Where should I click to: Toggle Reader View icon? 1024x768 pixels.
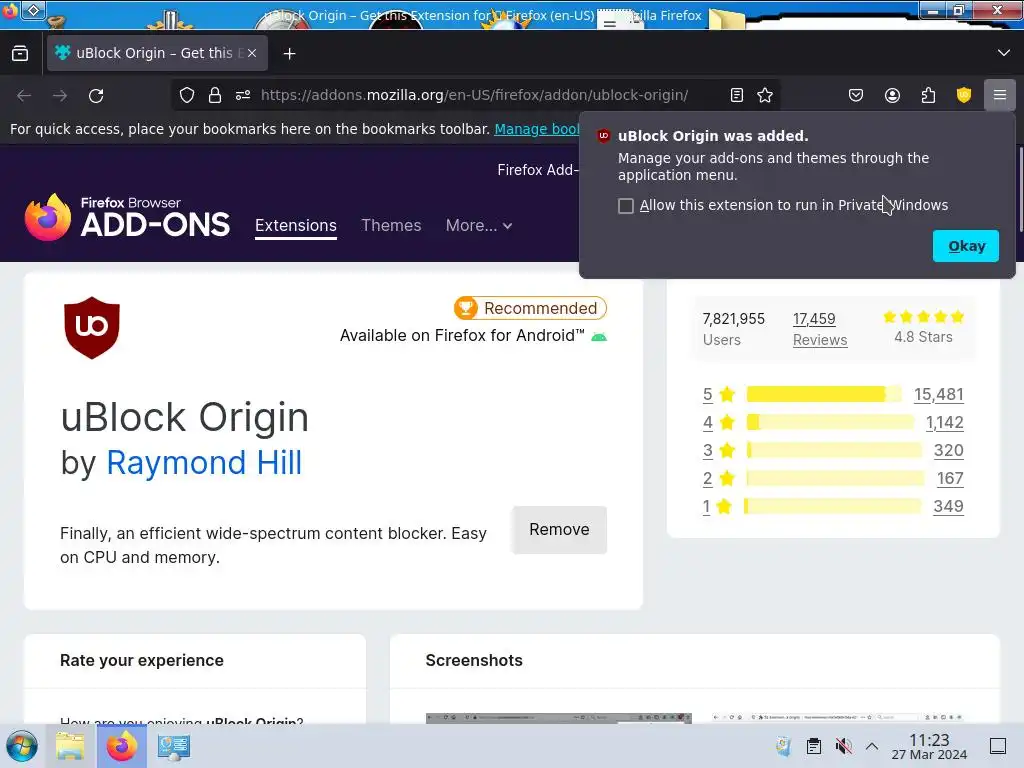click(737, 95)
